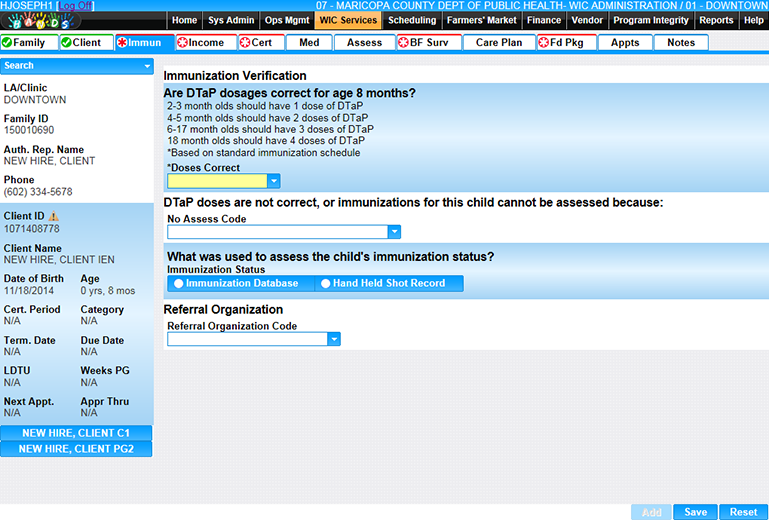Click the green checkmark on Family tab

coord(7,43)
